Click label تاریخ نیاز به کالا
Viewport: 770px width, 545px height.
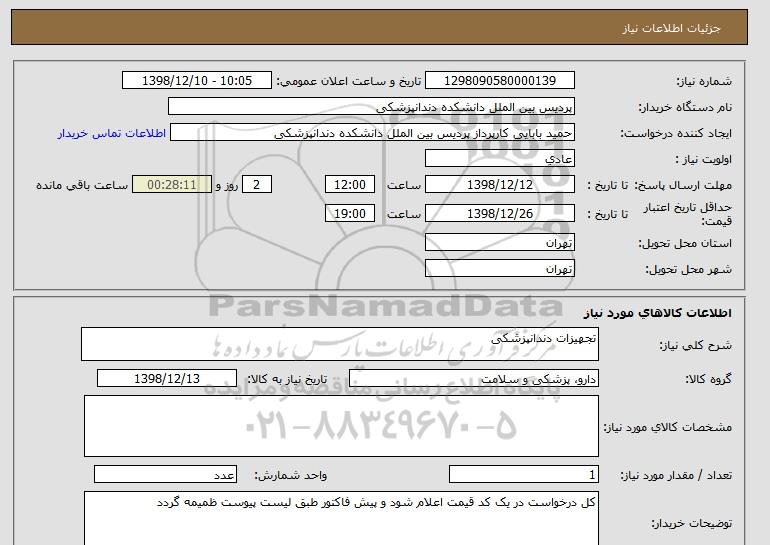(x=287, y=379)
